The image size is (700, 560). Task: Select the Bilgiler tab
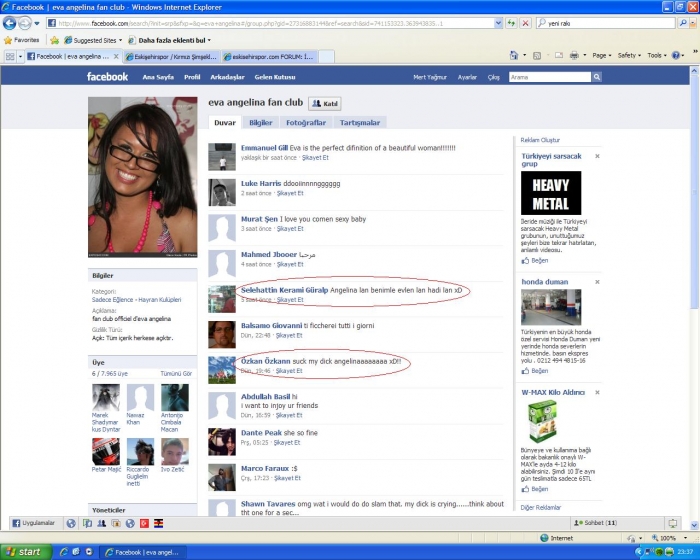coord(261,122)
